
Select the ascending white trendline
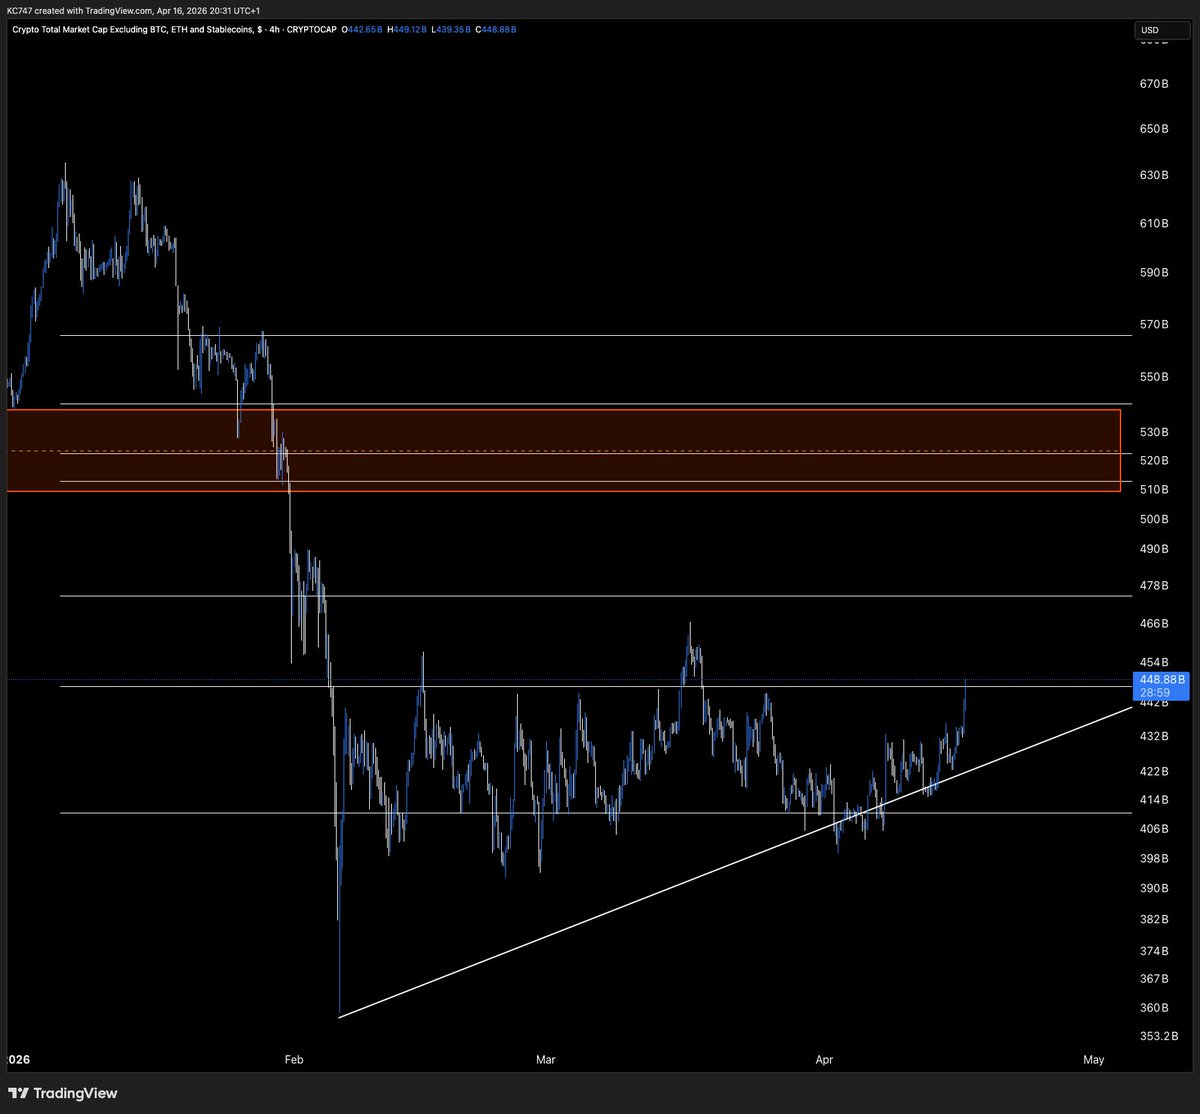pos(735,862)
